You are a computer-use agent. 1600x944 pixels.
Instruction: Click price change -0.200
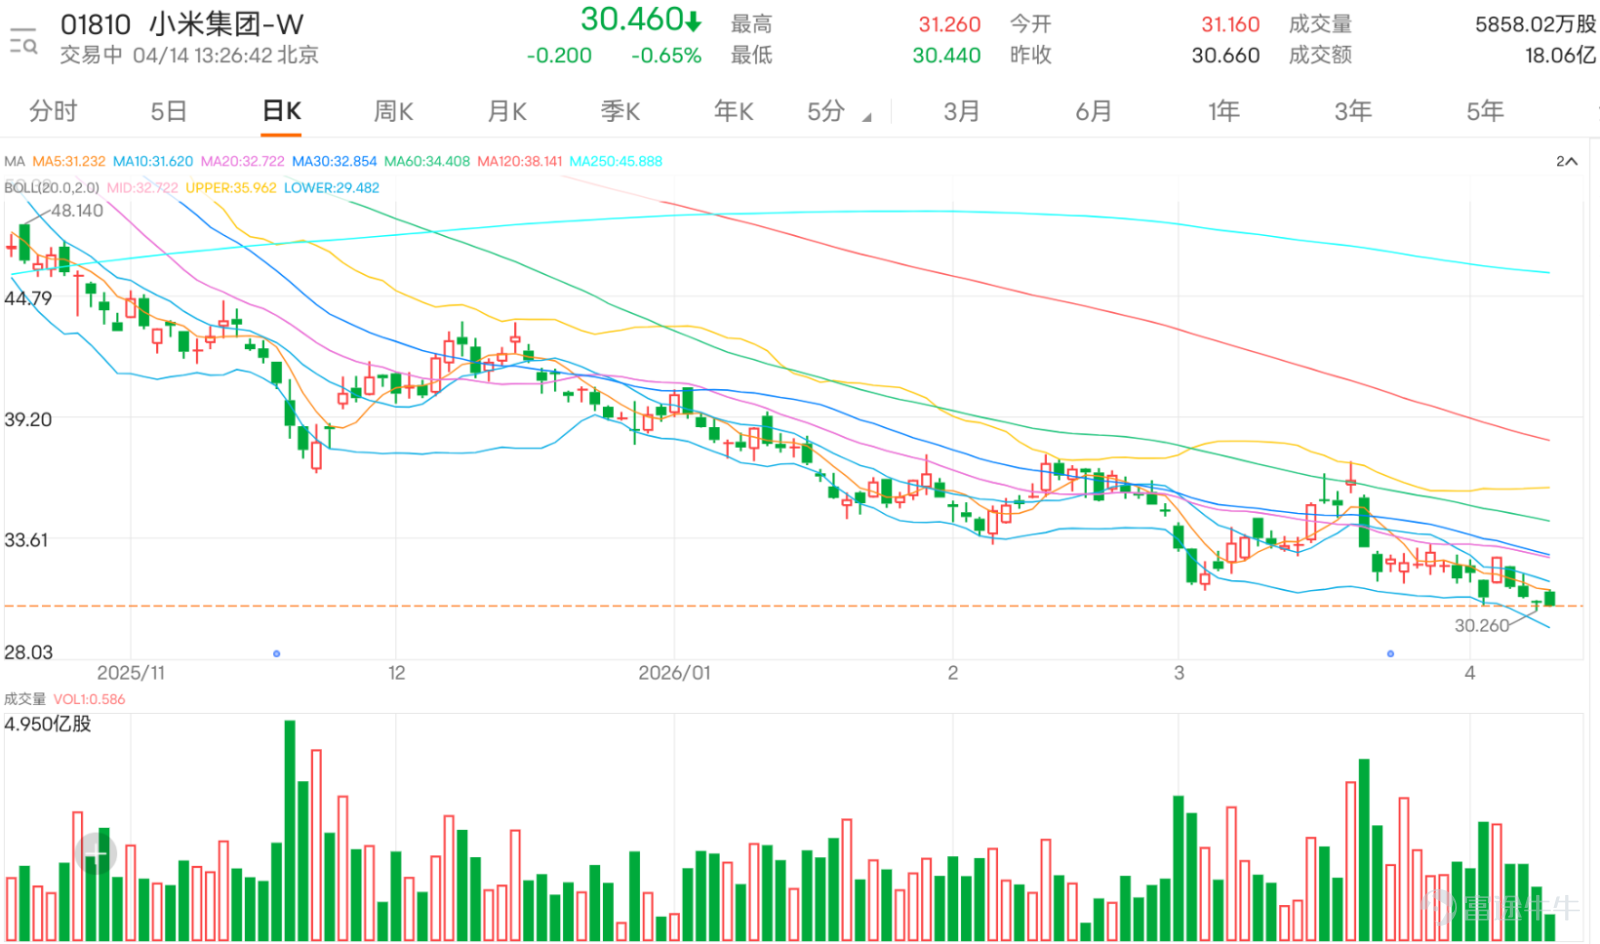pos(559,56)
